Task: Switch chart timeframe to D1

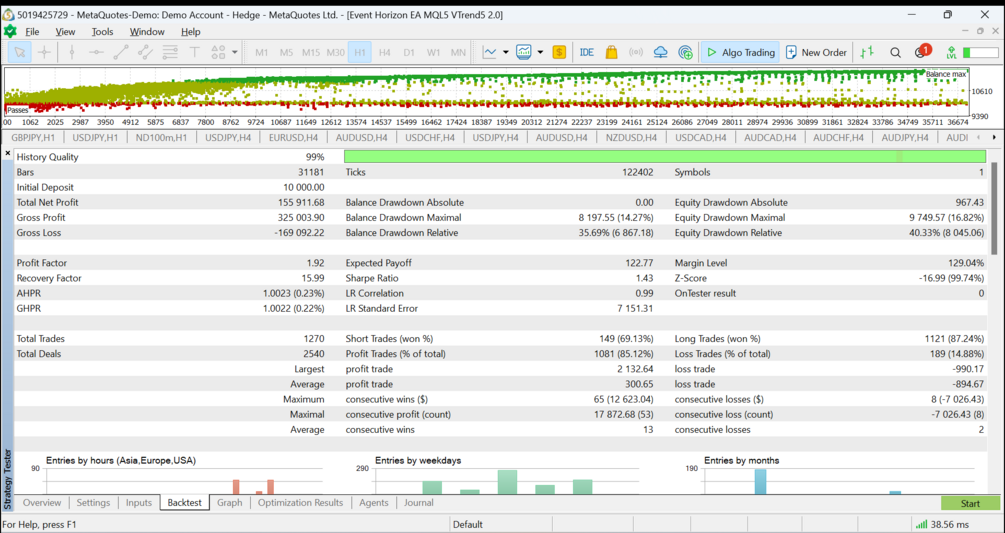Action: pyautogui.click(x=409, y=53)
